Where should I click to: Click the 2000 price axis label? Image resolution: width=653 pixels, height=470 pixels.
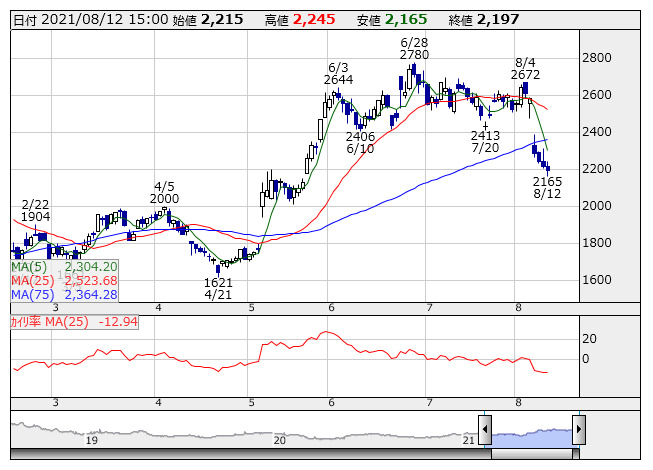coord(597,206)
